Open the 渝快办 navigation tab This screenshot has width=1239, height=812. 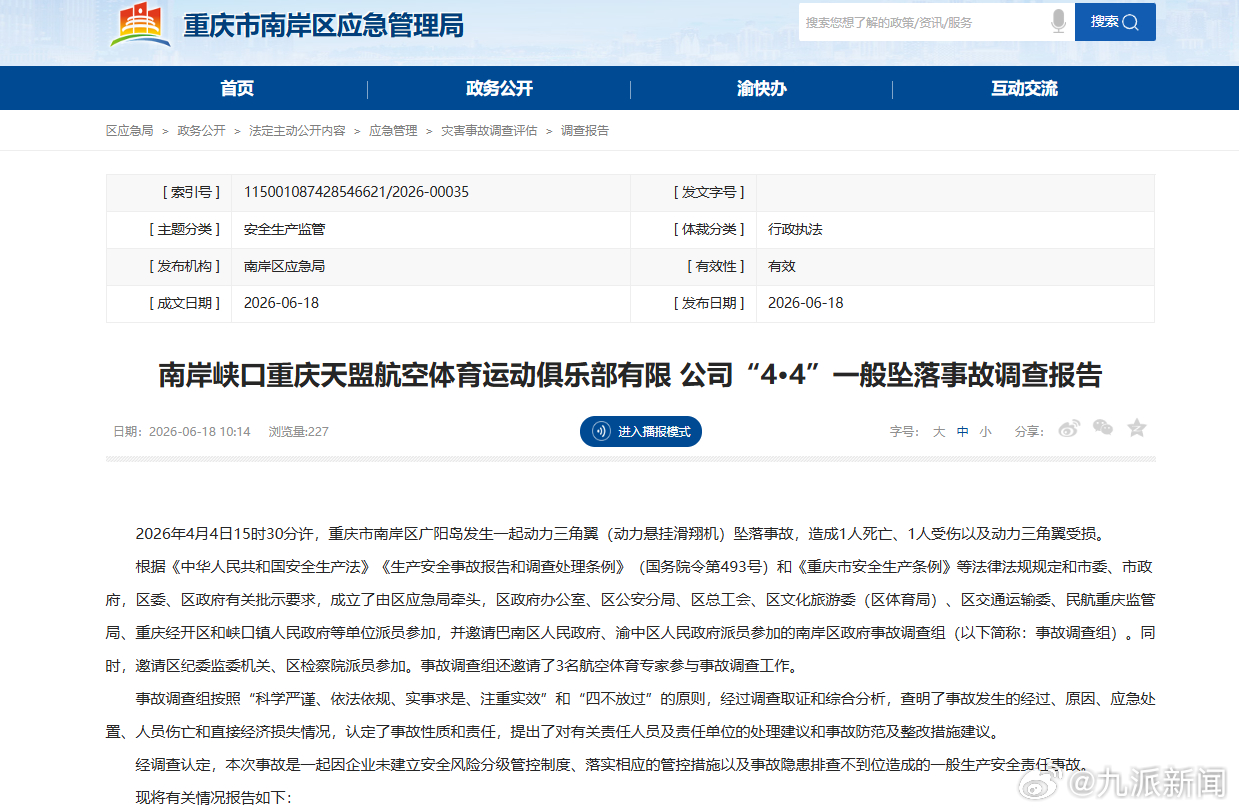tap(761, 88)
